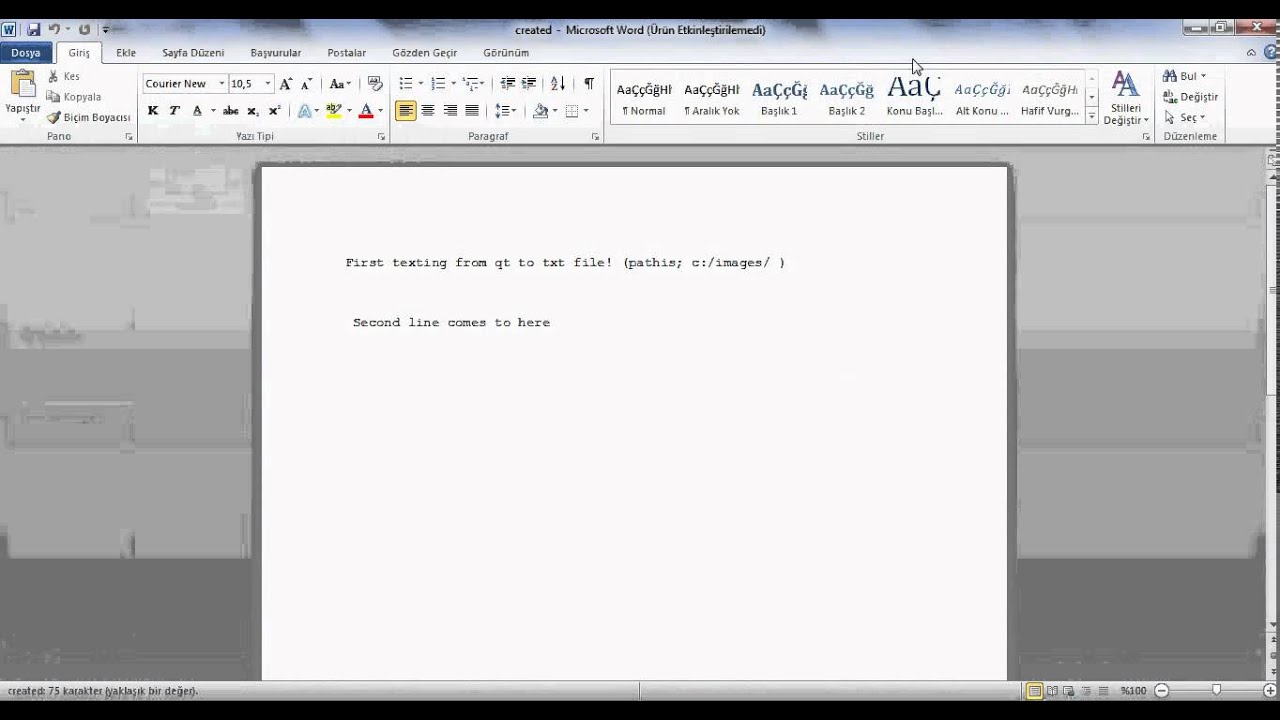Shrink font size with the small A icon
This screenshot has height=720, width=1280.
pos(306,84)
